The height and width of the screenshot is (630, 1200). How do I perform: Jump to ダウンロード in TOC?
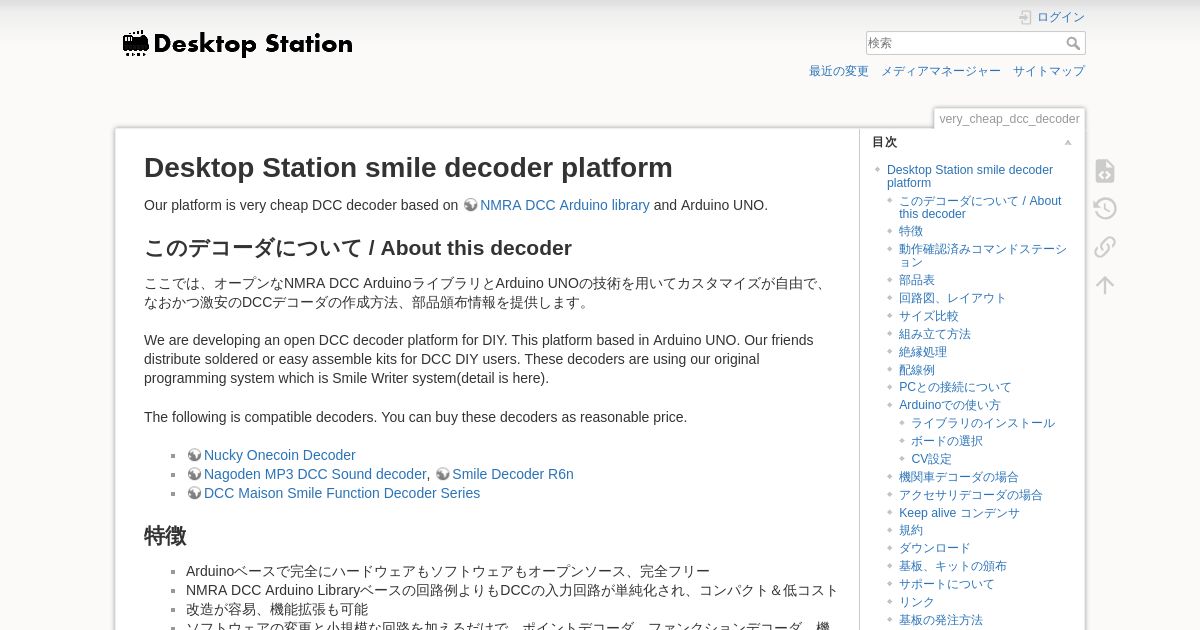click(935, 548)
